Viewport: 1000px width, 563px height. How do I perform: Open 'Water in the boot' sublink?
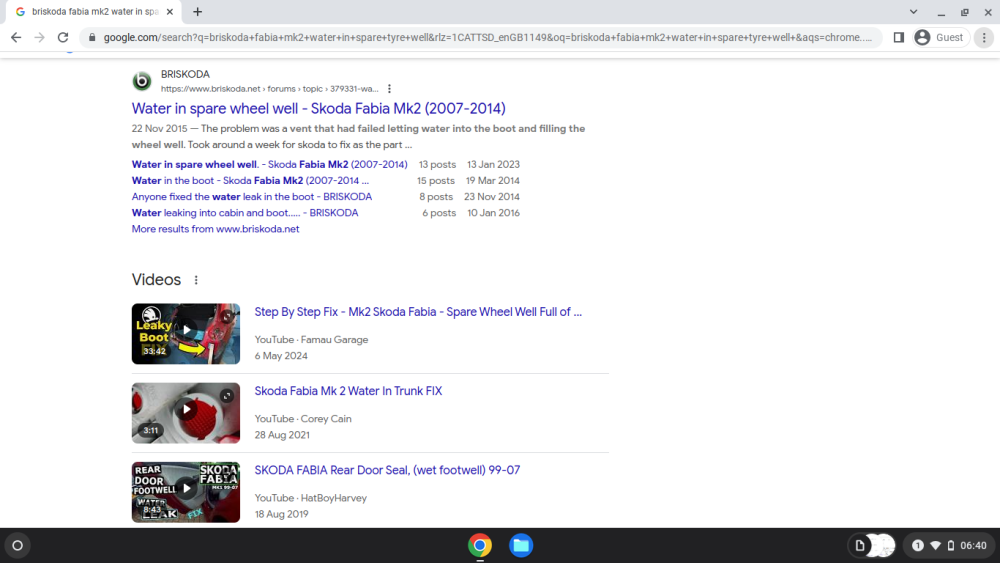coord(250,180)
